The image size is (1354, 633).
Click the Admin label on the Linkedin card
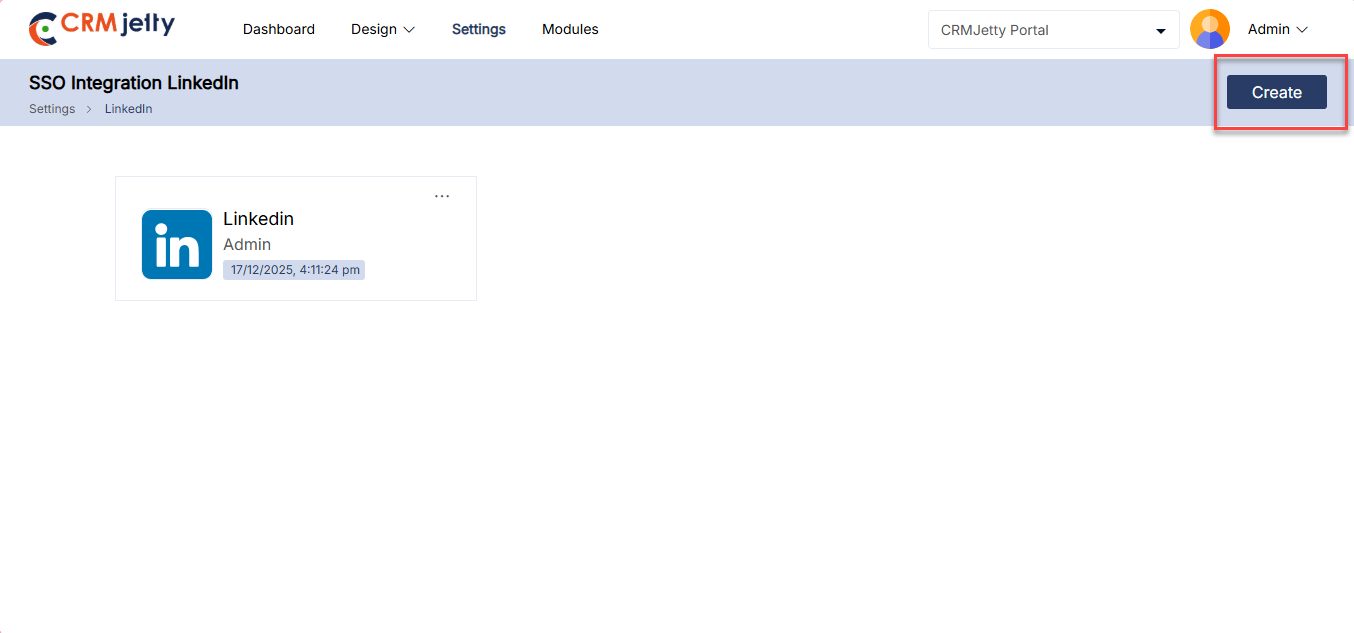(x=247, y=245)
